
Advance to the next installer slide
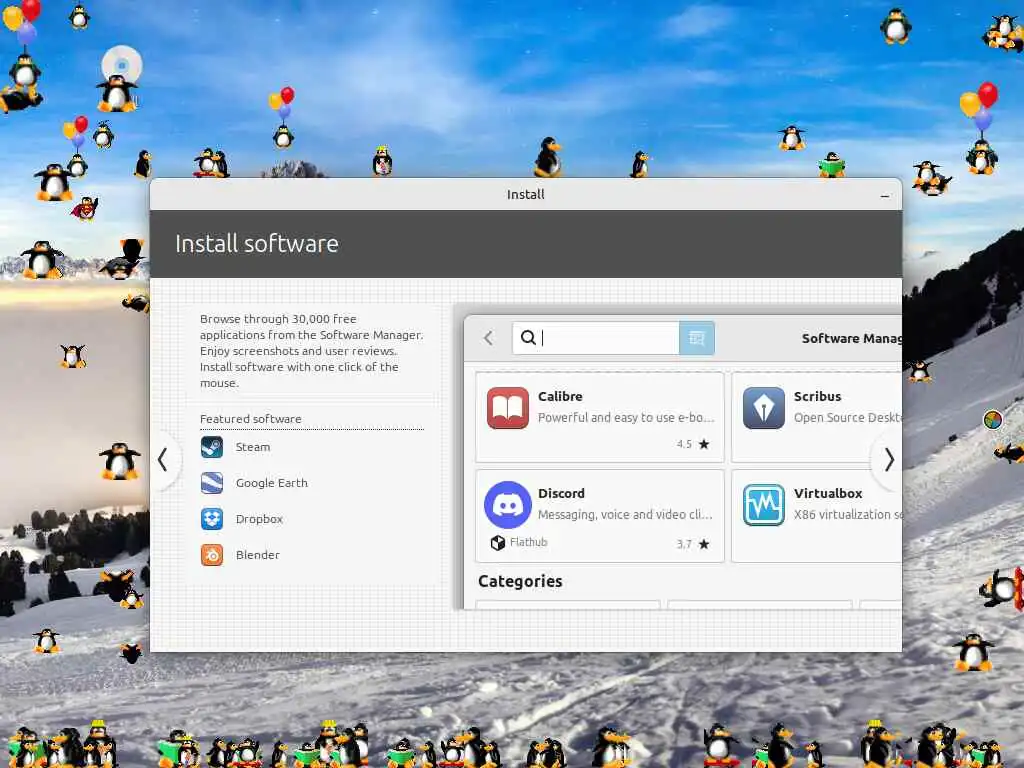pos(889,460)
